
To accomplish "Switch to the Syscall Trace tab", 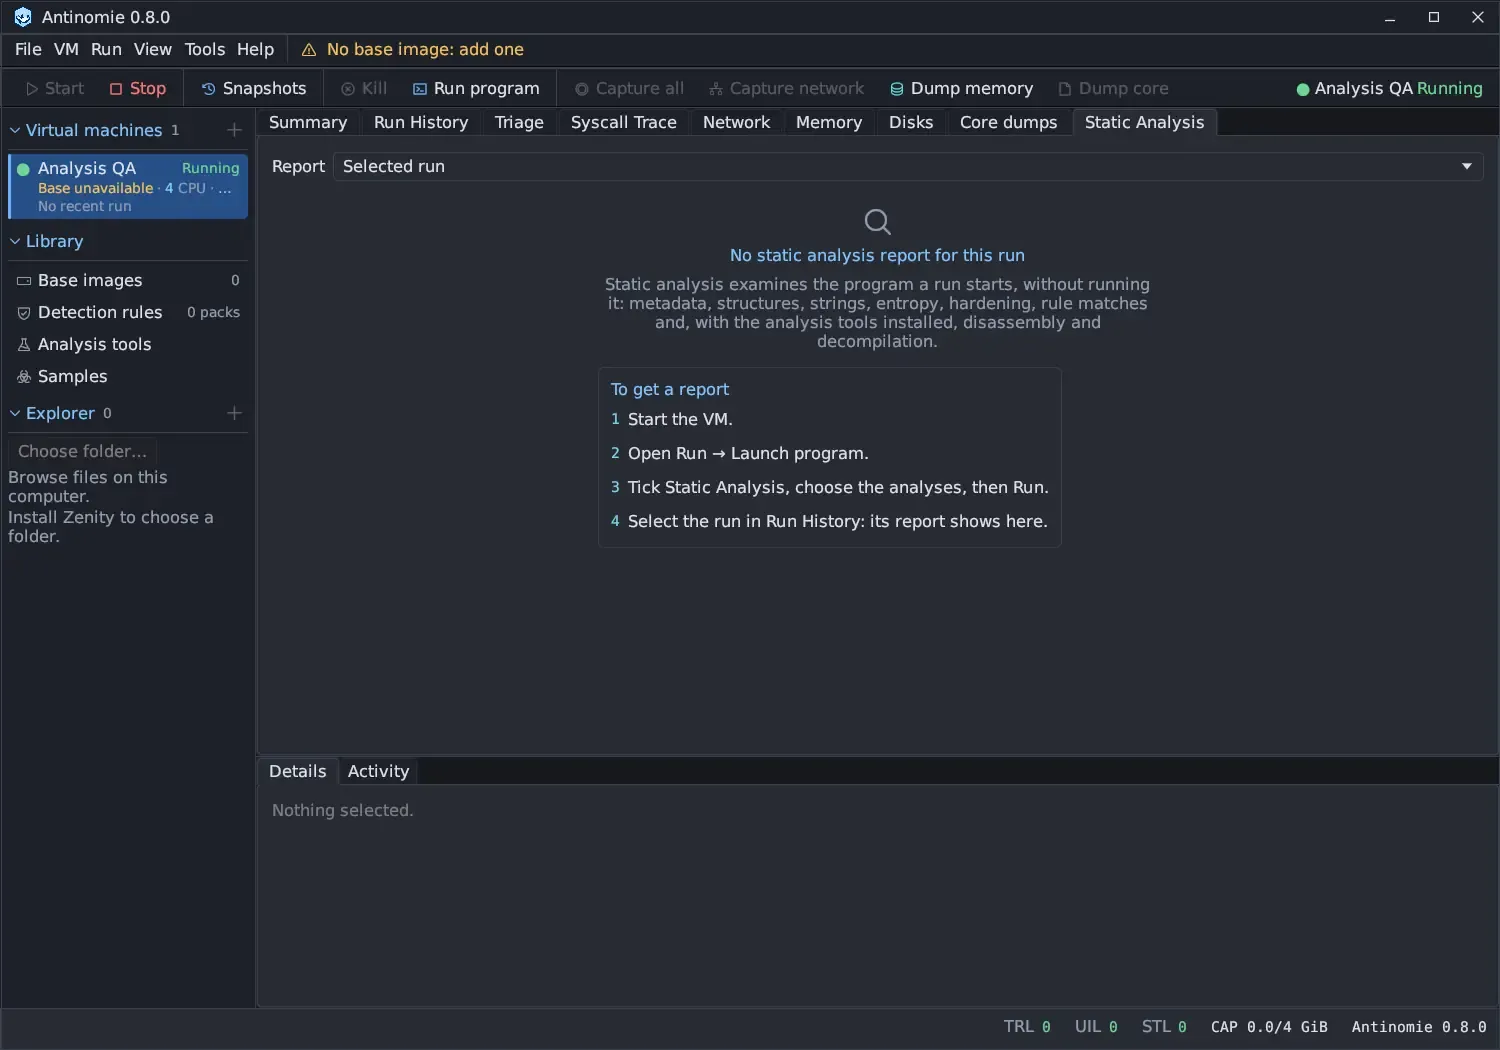I will coord(624,122).
